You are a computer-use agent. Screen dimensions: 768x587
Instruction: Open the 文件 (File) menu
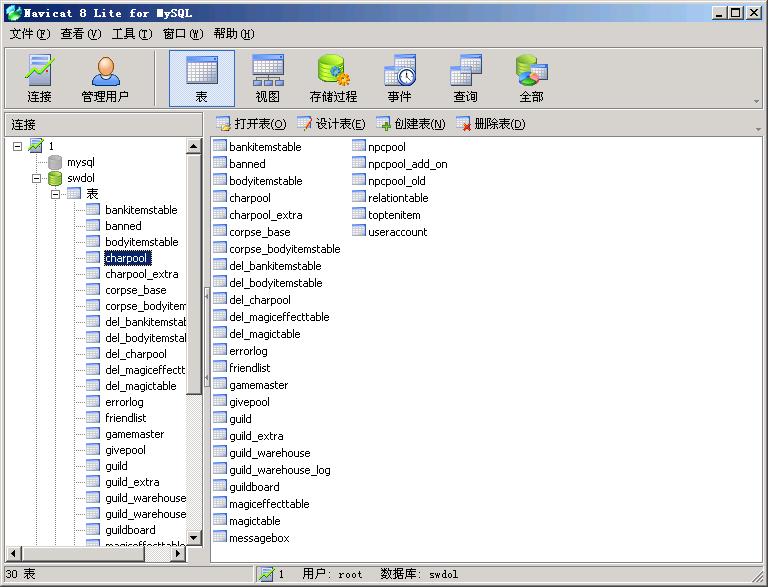pos(30,34)
